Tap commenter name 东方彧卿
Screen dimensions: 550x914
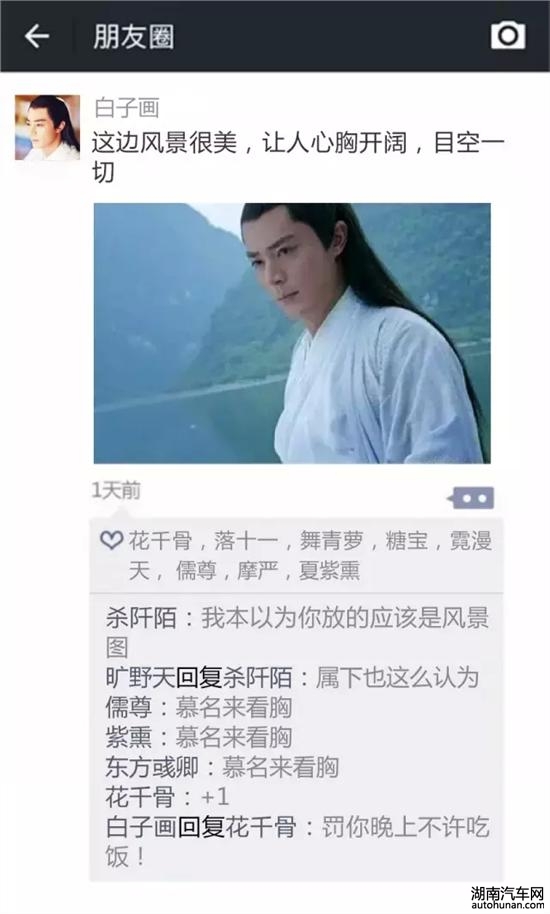coord(152,767)
